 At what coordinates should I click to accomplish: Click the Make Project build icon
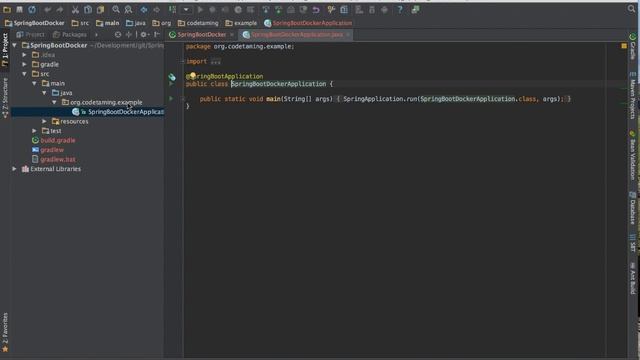click(x=173, y=9)
